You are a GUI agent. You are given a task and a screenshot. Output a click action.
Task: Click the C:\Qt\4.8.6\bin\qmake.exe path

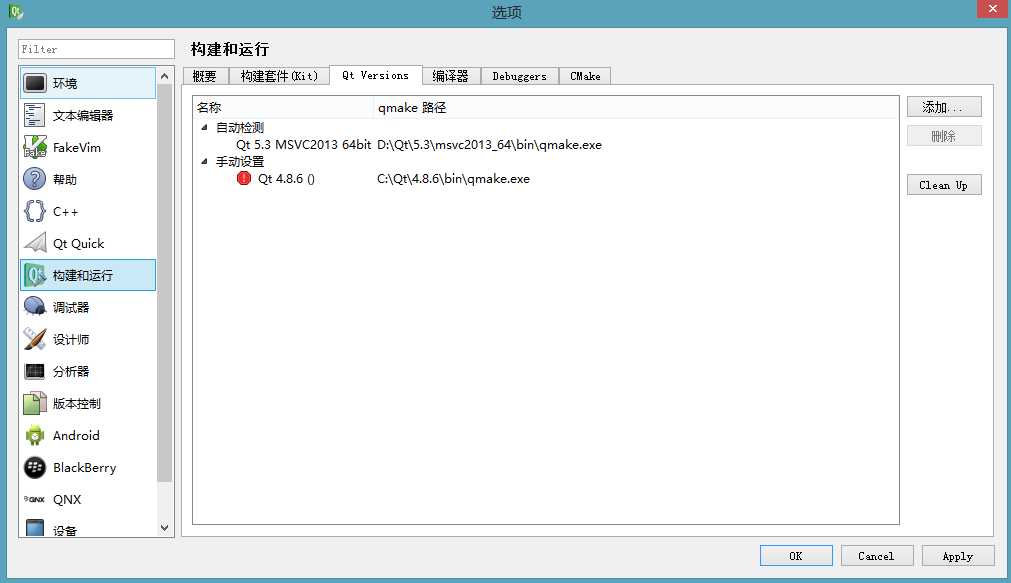[453, 179]
